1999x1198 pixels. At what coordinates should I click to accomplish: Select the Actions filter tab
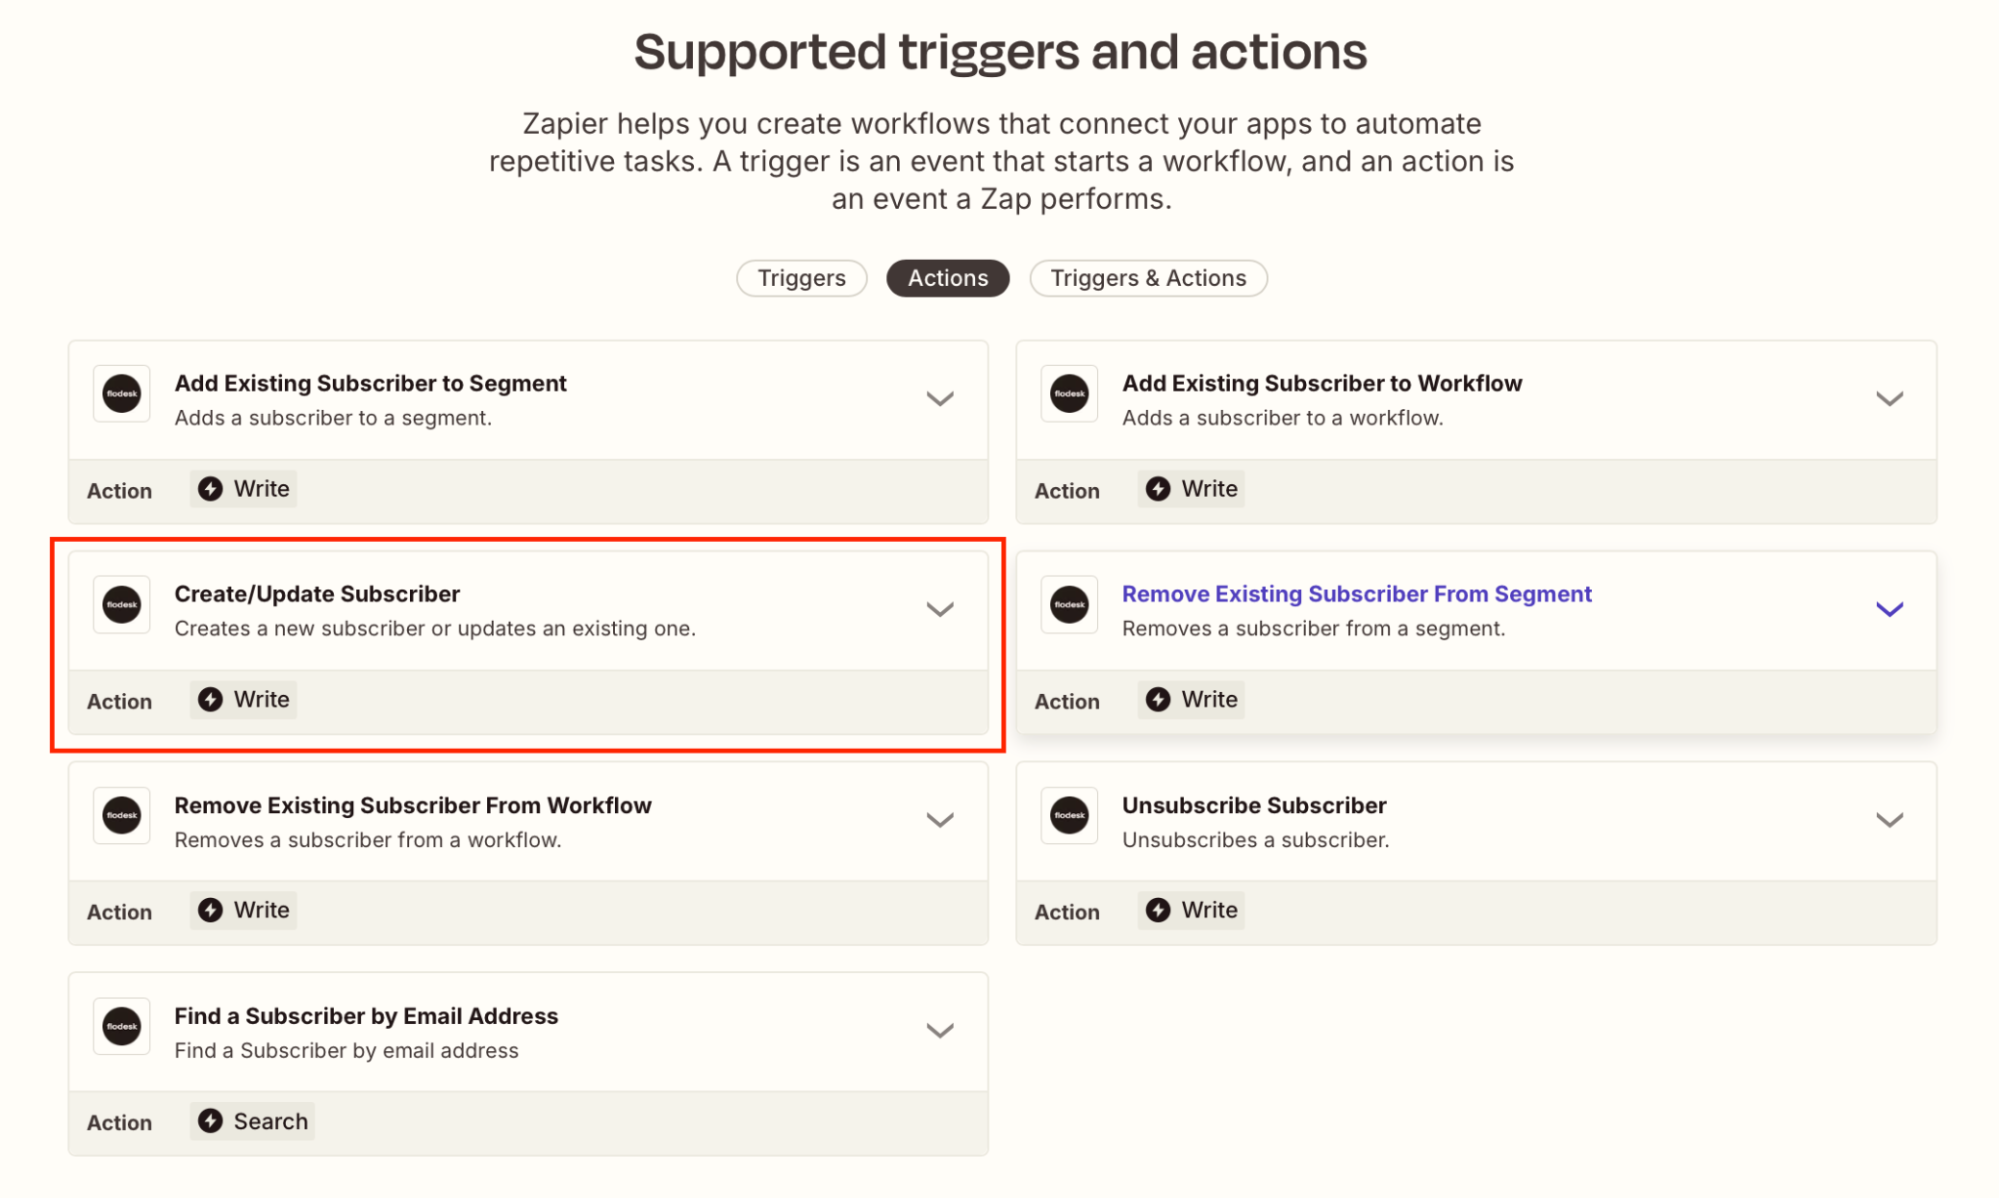pos(947,278)
